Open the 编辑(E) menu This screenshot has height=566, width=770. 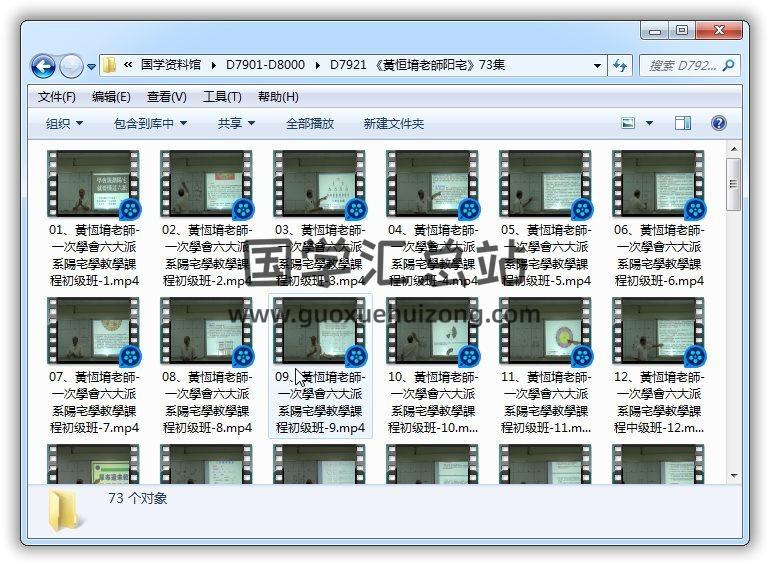111,97
